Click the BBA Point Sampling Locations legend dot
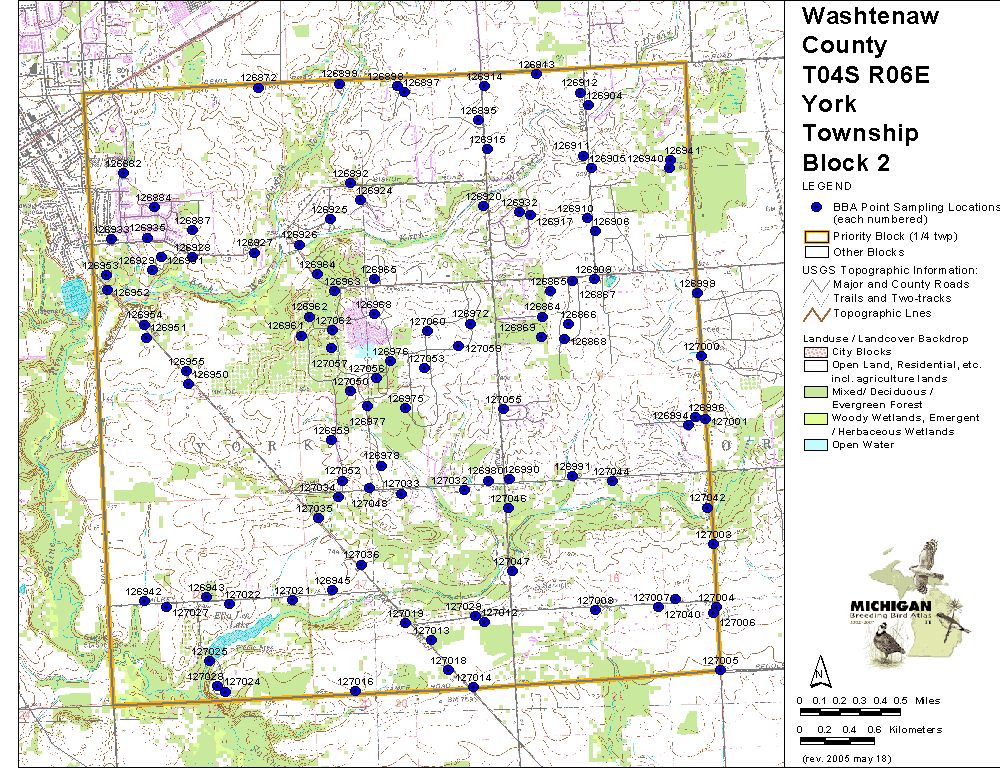Screen dimensions: 1000x768 pyautogui.click(x=816, y=206)
